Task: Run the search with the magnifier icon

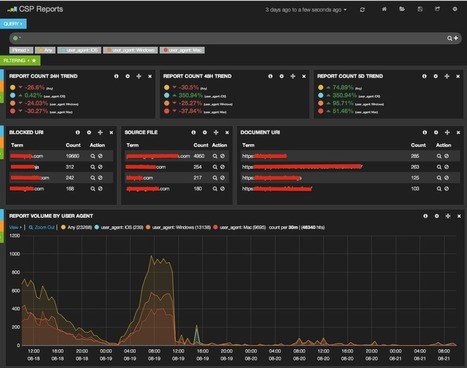Action: tap(450, 38)
